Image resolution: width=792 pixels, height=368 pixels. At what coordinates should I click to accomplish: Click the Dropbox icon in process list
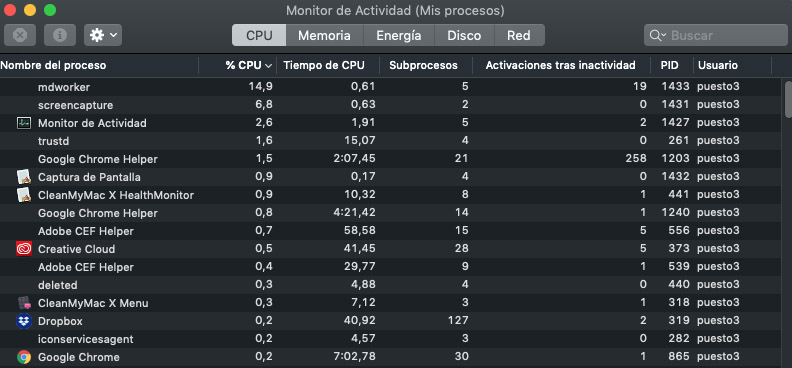coord(24,321)
